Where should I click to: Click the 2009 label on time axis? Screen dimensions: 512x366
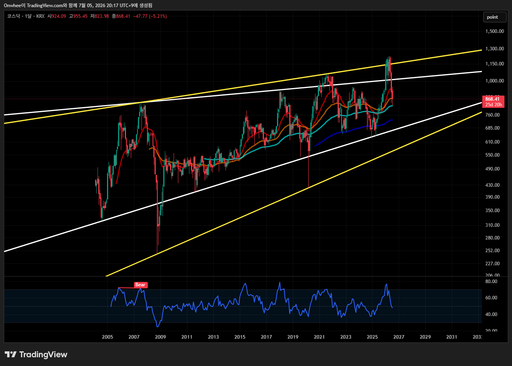pyautogui.click(x=160, y=337)
